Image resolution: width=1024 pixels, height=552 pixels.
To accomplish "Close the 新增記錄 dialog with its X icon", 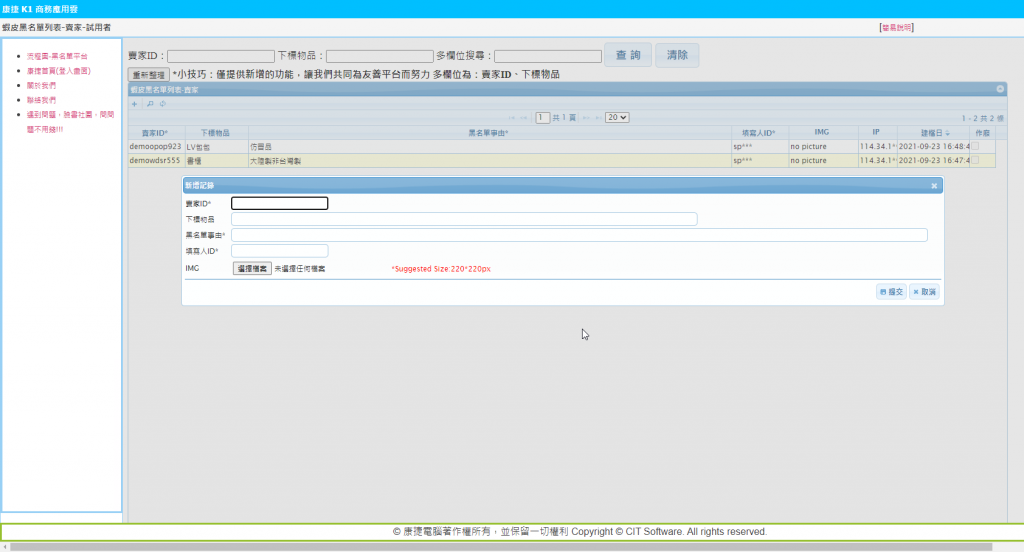I will [x=934, y=185].
